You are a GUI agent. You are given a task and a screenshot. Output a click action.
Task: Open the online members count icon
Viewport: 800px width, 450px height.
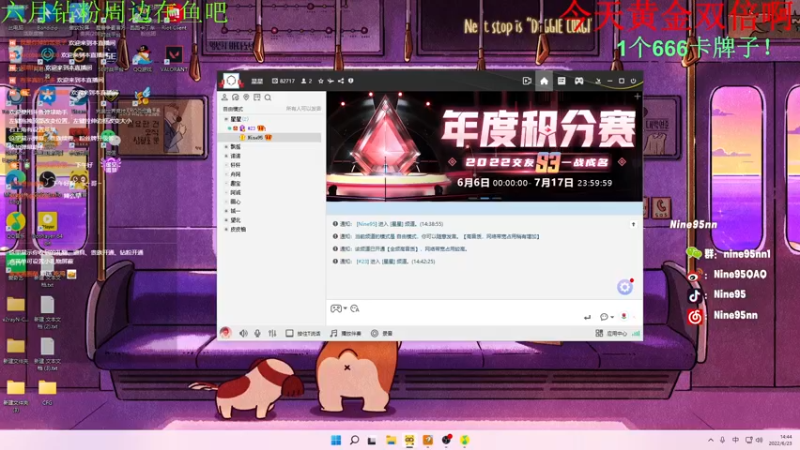point(307,81)
